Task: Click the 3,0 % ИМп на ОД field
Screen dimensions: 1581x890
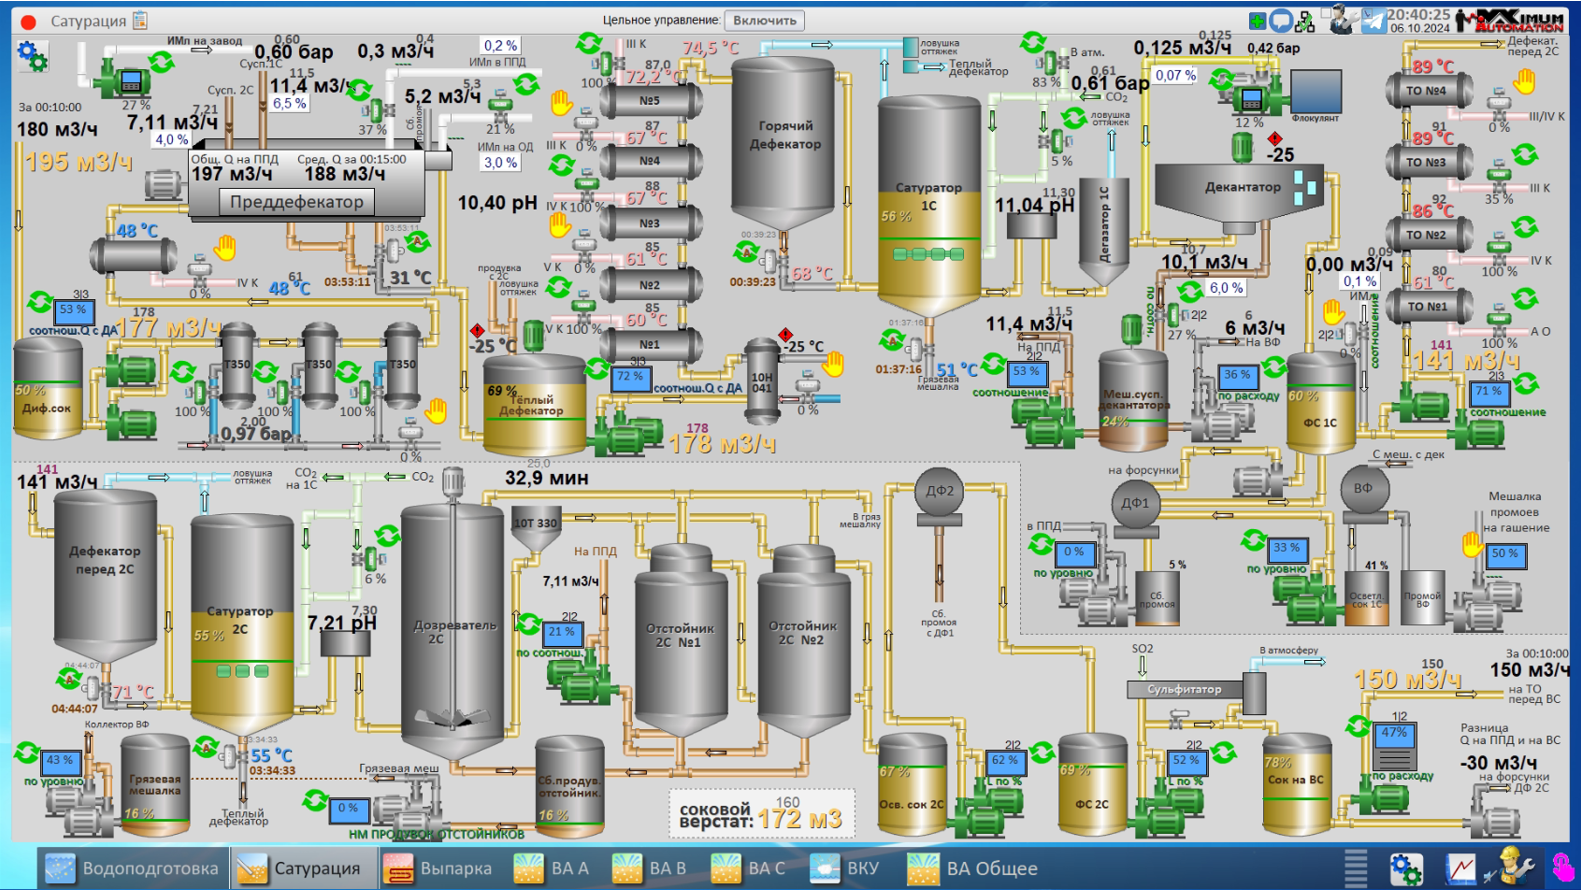Action: tap(501, 162)
